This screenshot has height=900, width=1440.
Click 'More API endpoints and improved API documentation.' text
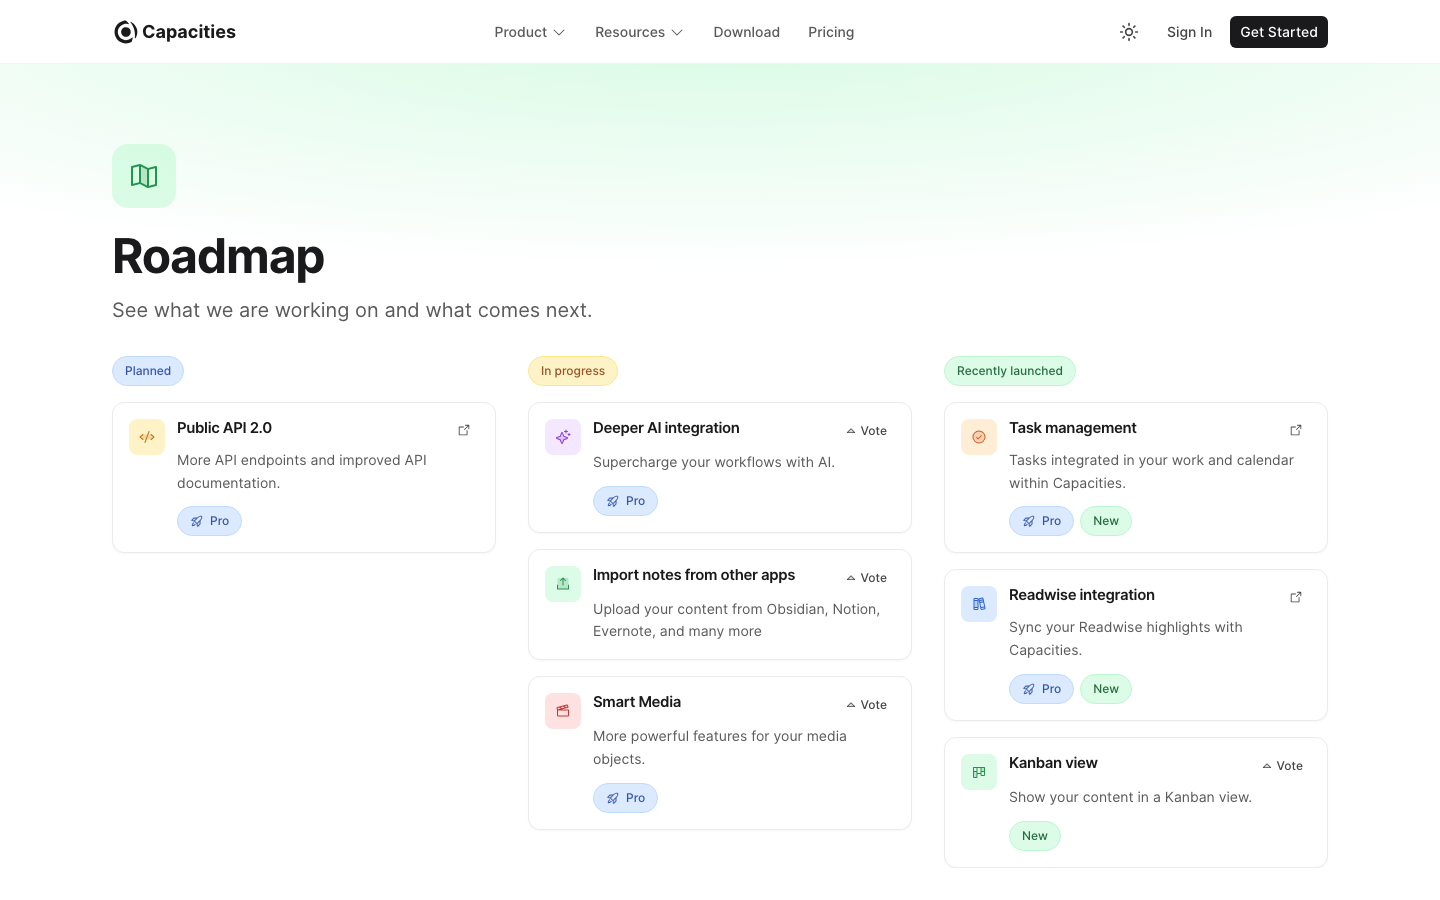pyautogui.click(x=302, y=472)
